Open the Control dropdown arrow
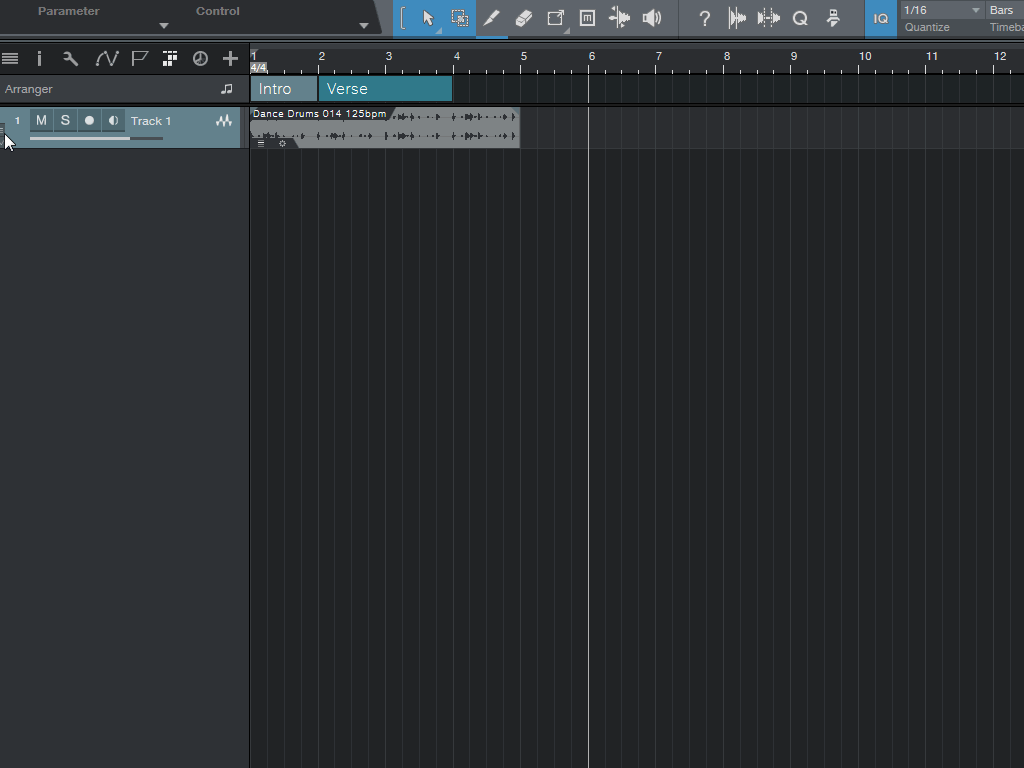 (x=364, y=26)
